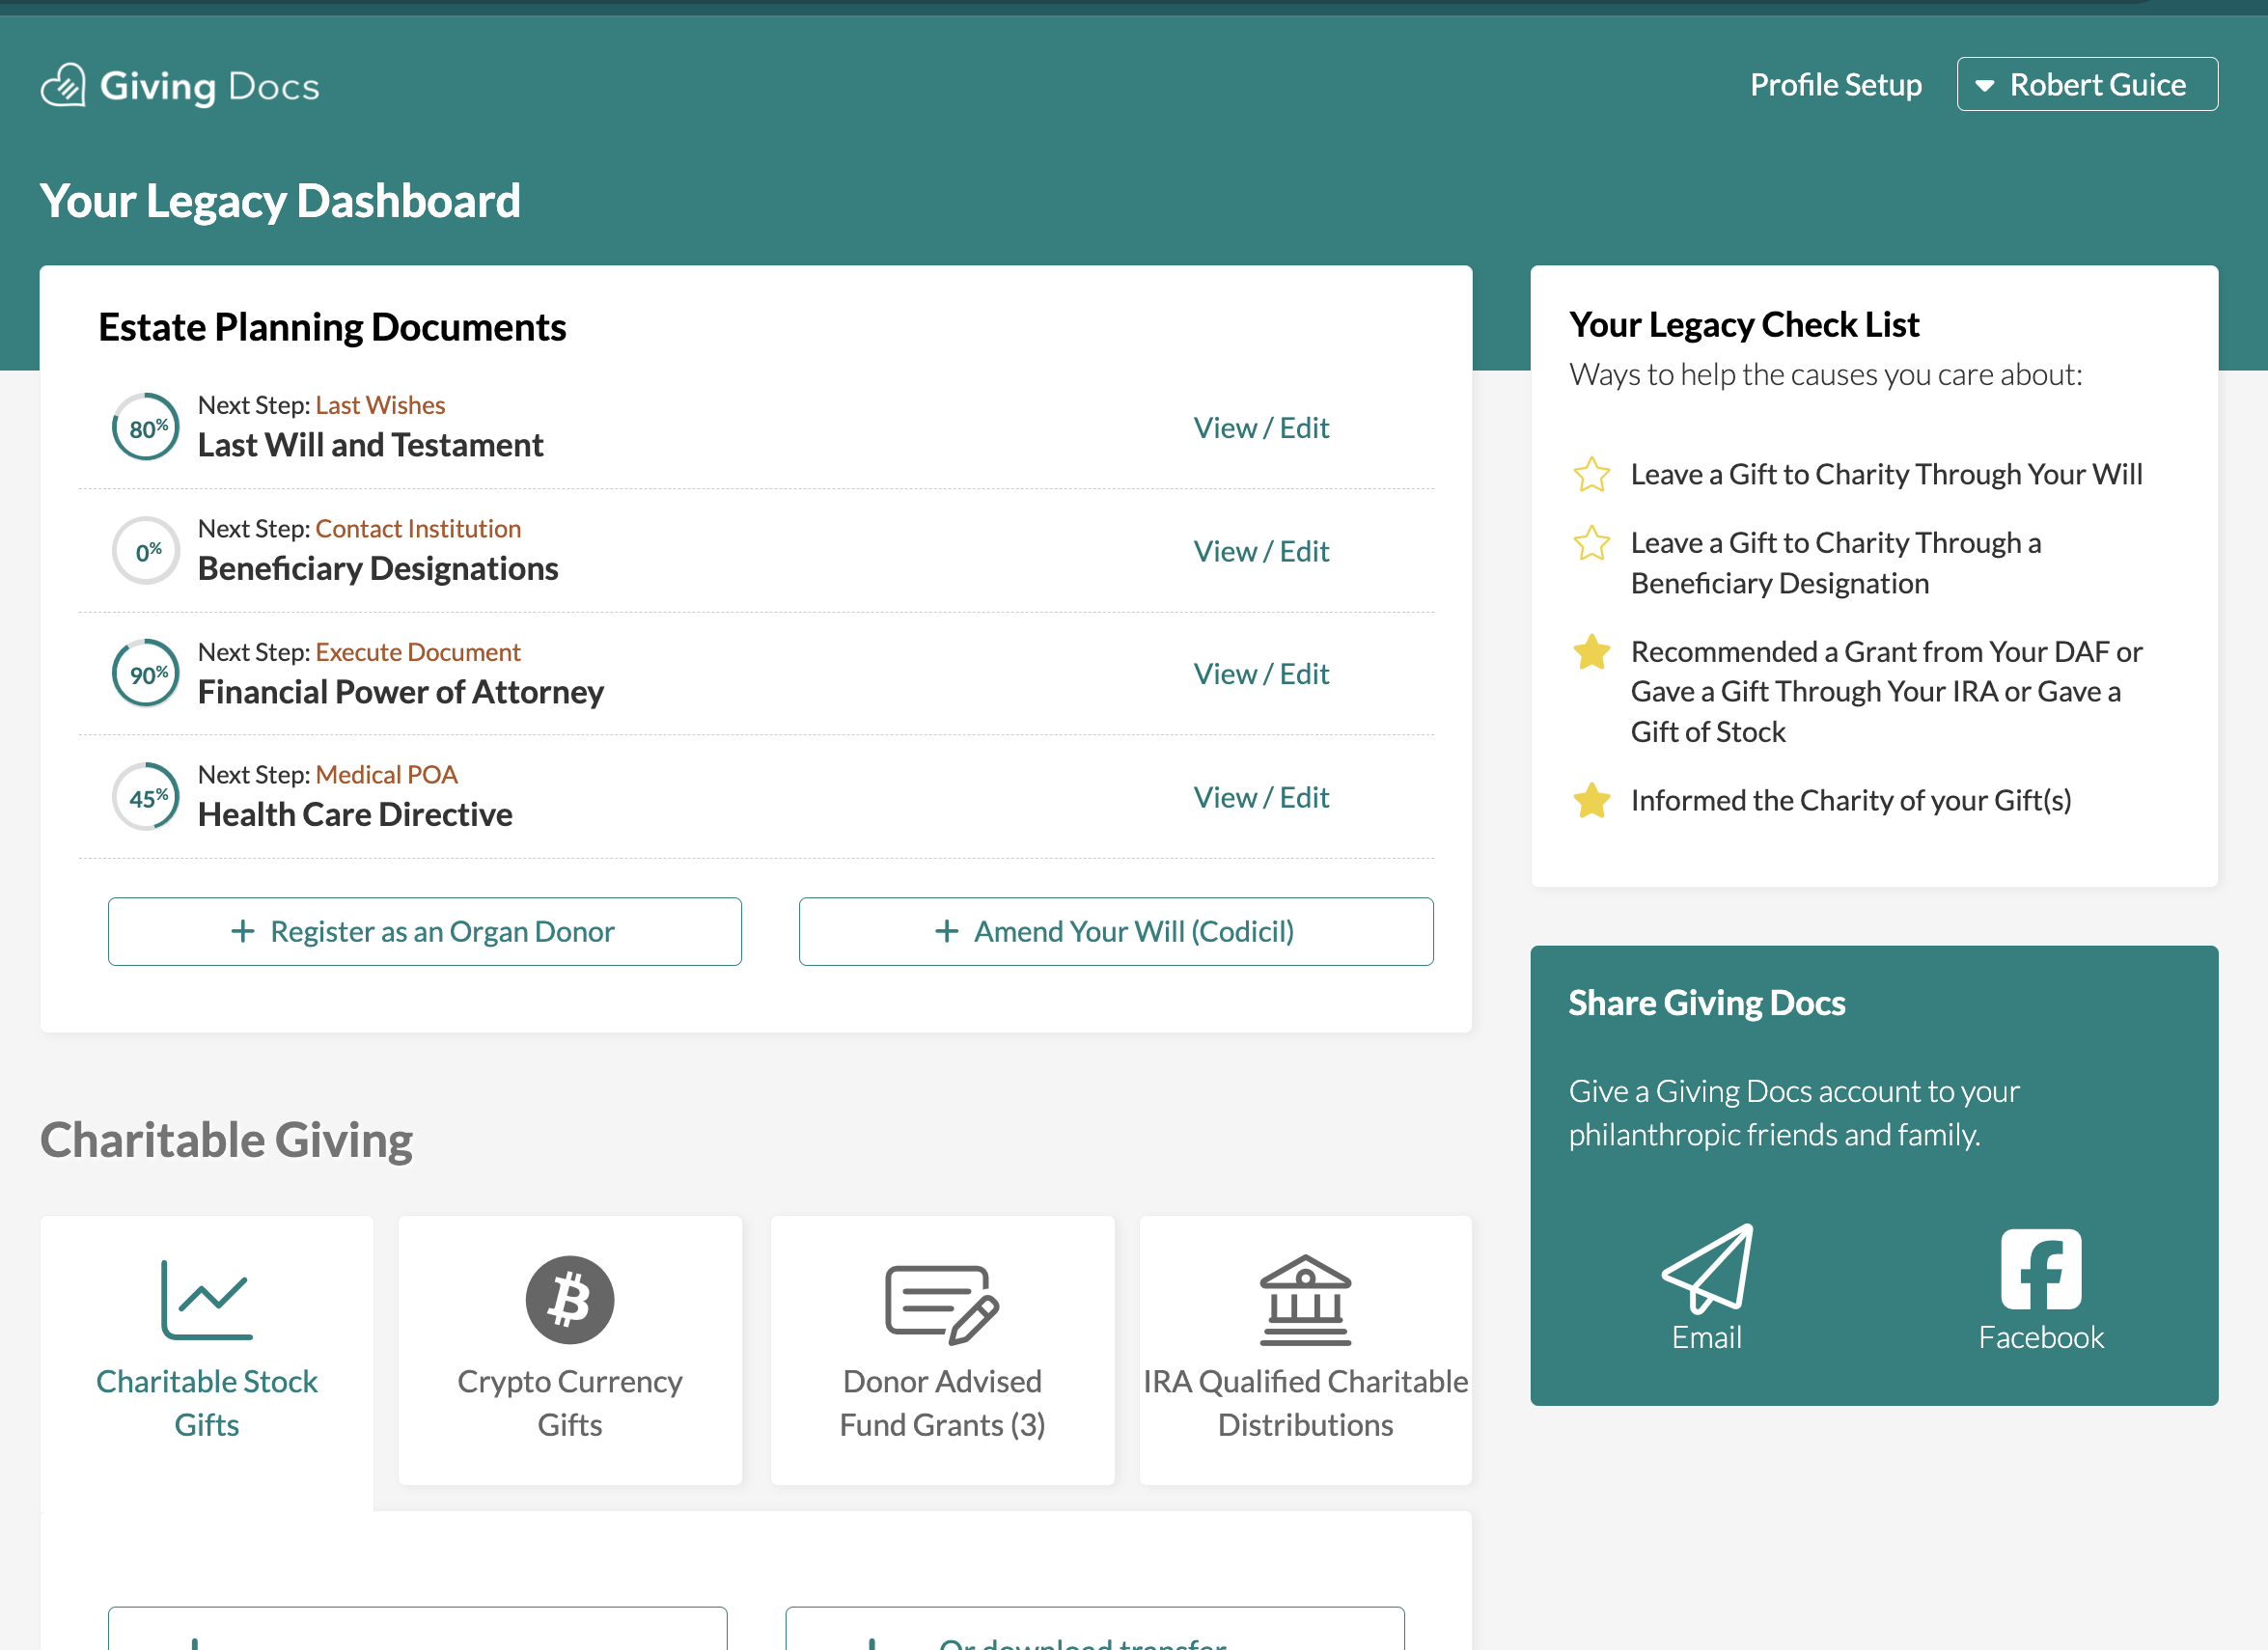Toggle star for Informed the Charity item

click(1591, 801)
